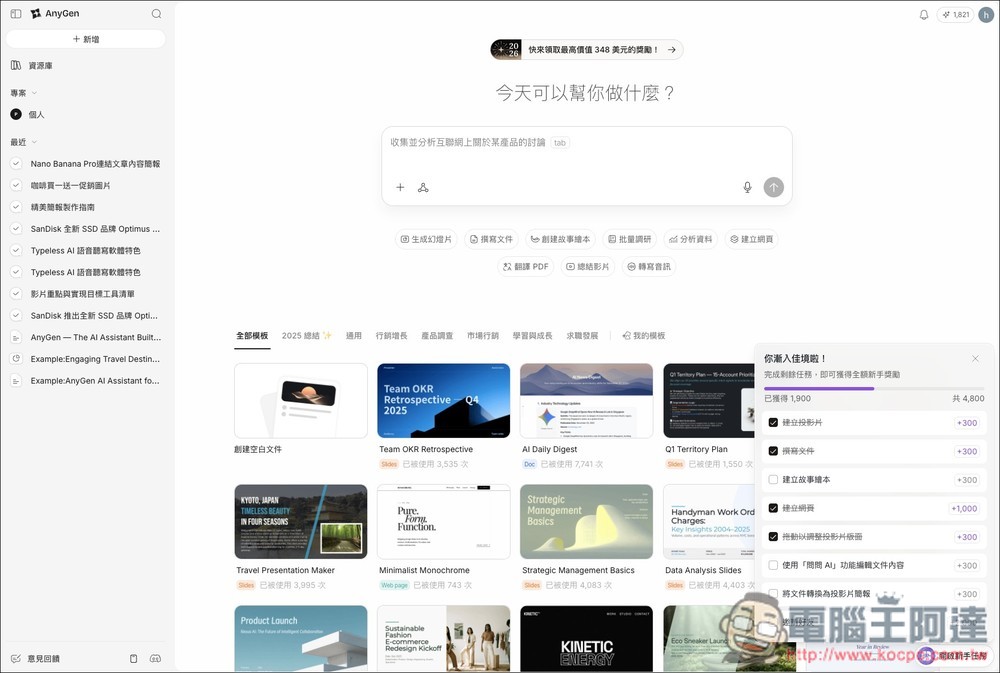The height and width of the screenshot is (673, 1000).
Task: Select the 撰寫文件 chip
Action: pyautogui.click(x=491, y=239)
